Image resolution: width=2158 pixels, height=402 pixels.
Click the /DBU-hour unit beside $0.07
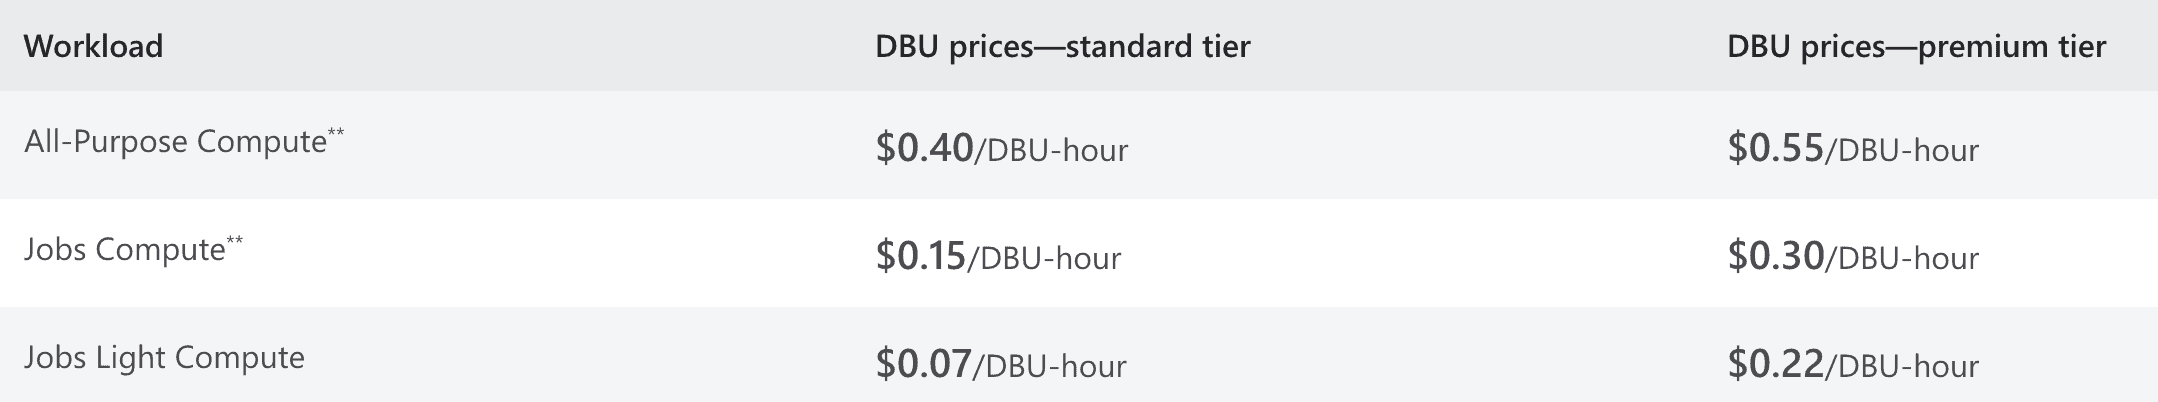[1050, 367]
